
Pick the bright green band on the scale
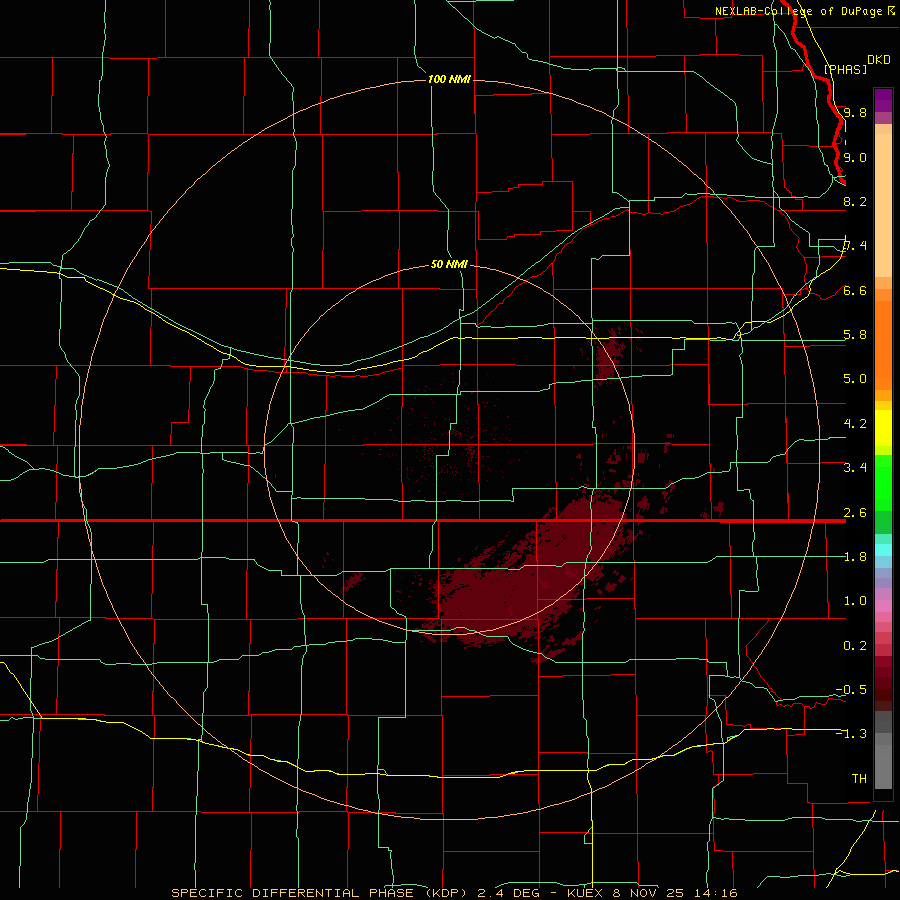click(x=883, y=483)
